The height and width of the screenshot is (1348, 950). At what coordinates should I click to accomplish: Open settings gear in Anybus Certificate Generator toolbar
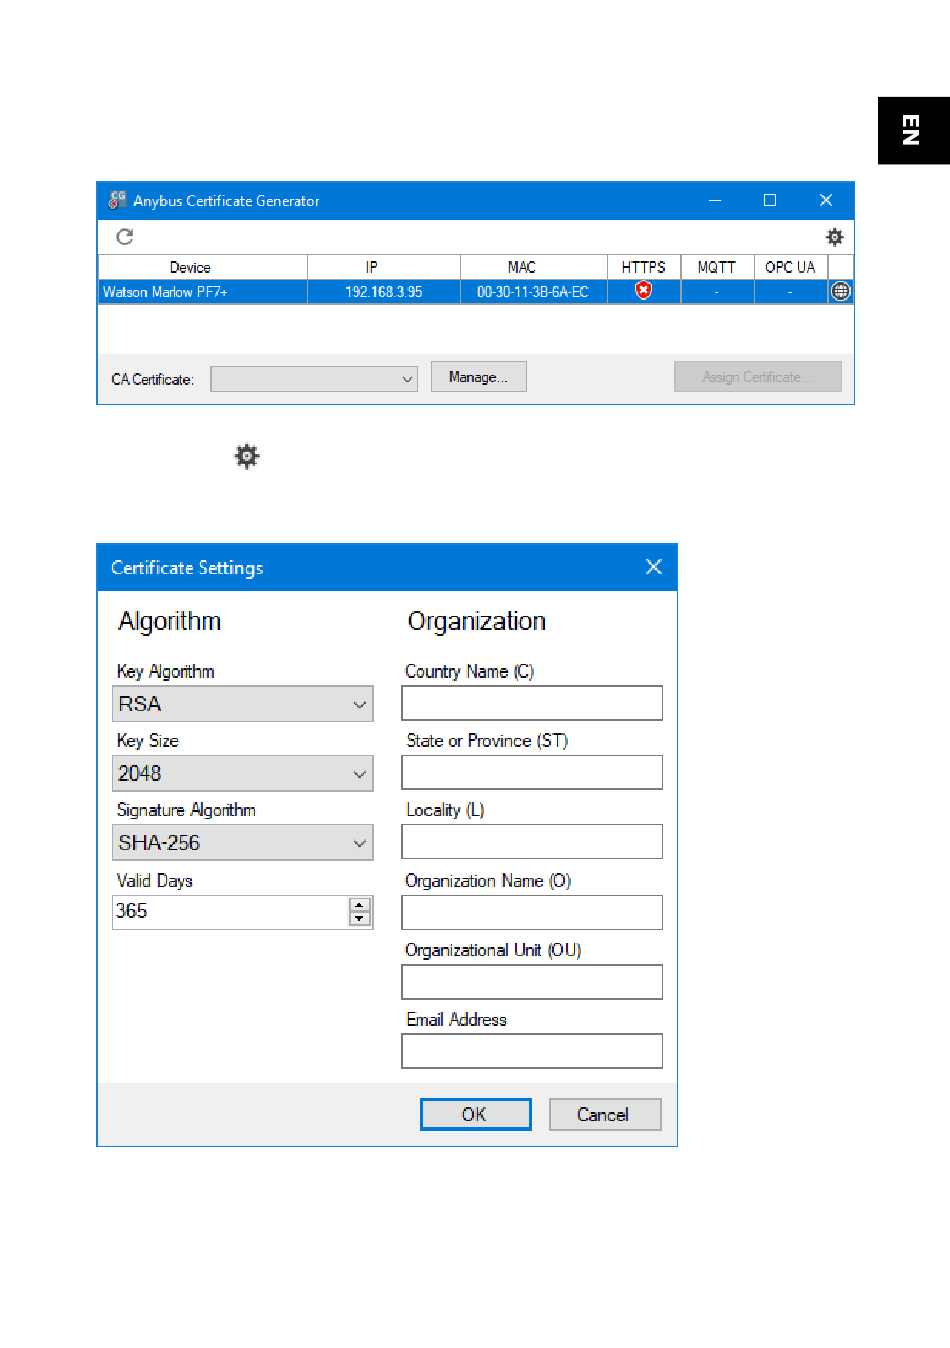(834, 237)
